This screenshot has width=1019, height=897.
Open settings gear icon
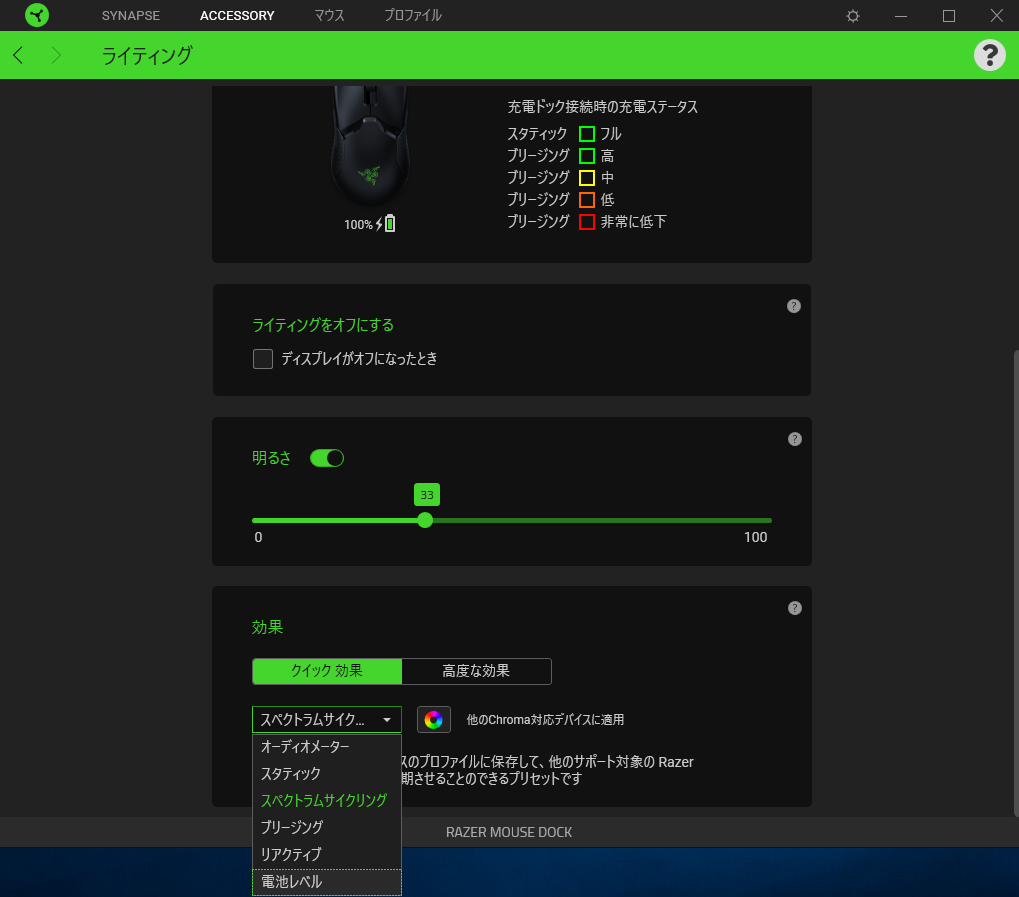pyautogui.click(x=853, y=16)
